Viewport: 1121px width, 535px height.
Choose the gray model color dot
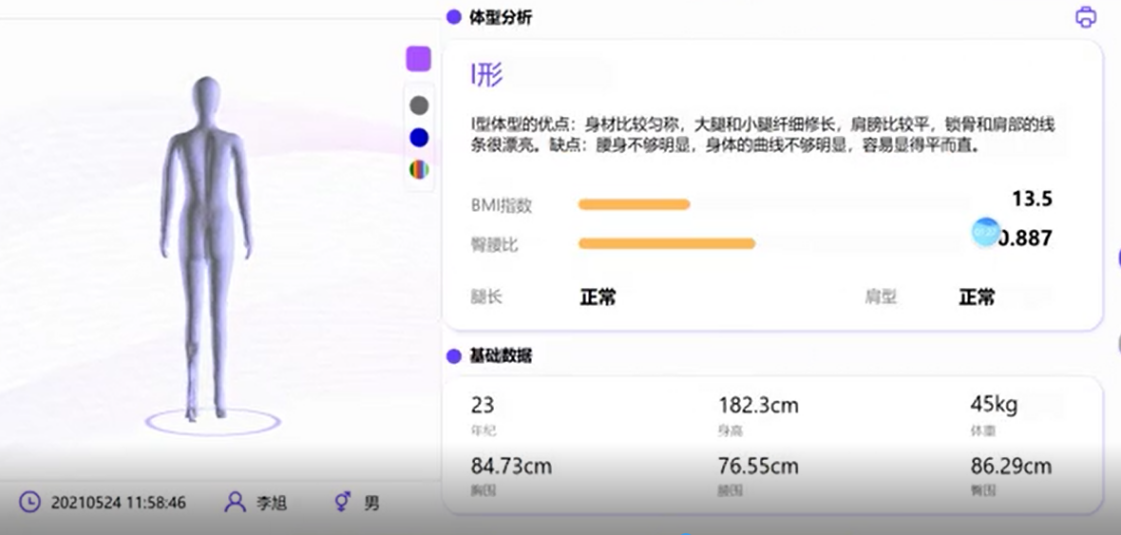pos(419,105)
